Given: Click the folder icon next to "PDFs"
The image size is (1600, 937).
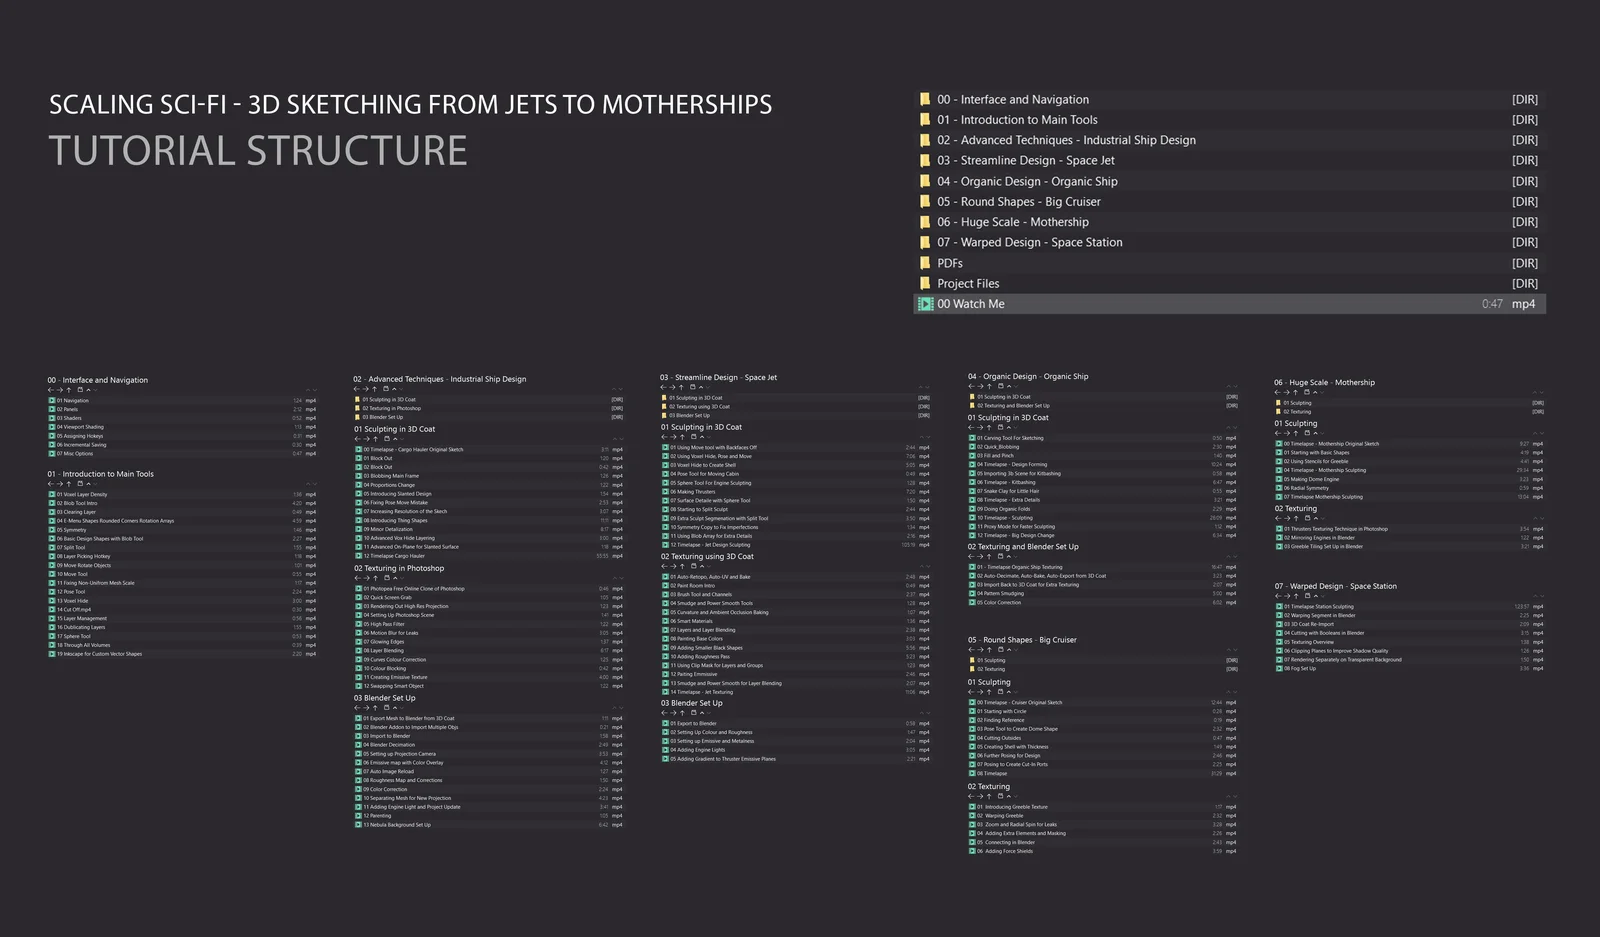Looking at the screenshot, I should (x=926, y=262).
